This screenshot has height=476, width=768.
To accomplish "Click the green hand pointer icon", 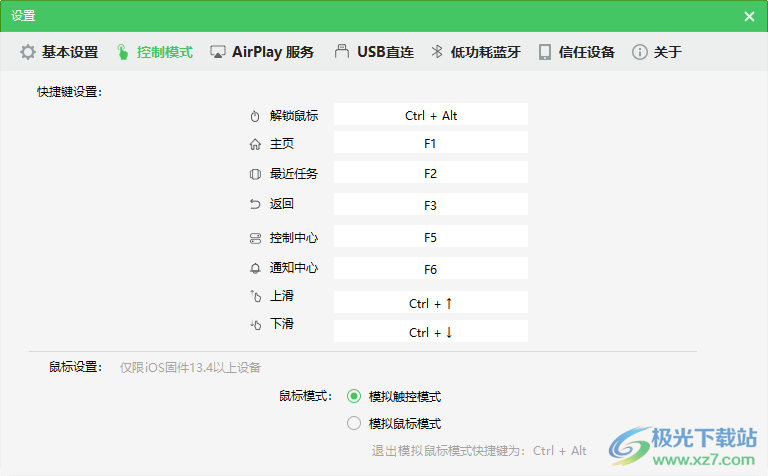I will (x=122, y=52).
